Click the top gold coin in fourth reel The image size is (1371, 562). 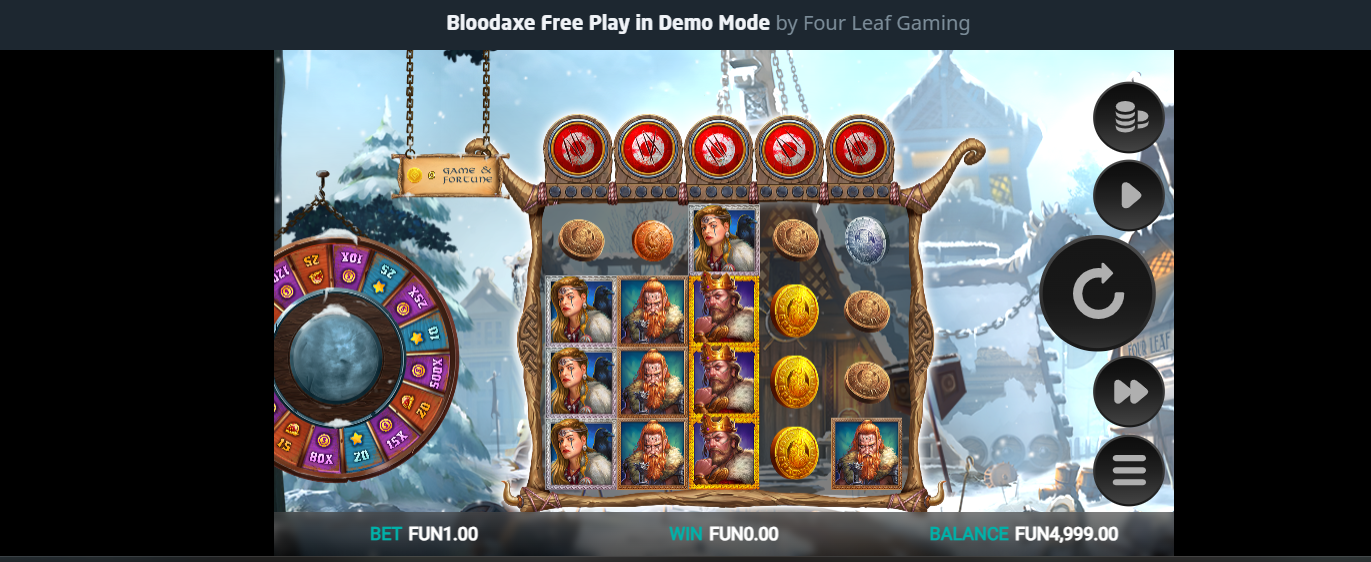[x=796, y=310]
